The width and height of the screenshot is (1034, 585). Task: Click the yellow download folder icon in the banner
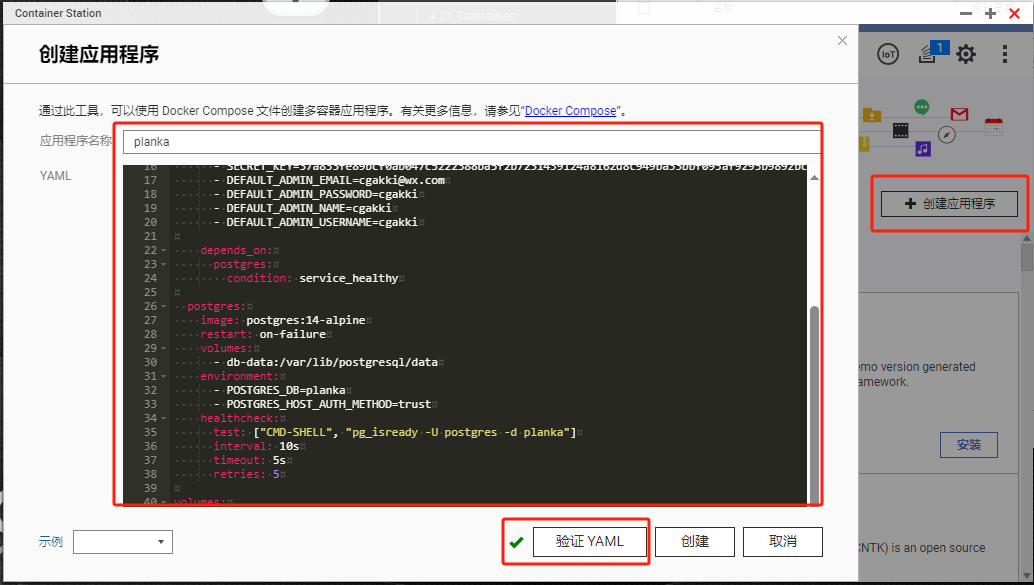click(872, 115)
